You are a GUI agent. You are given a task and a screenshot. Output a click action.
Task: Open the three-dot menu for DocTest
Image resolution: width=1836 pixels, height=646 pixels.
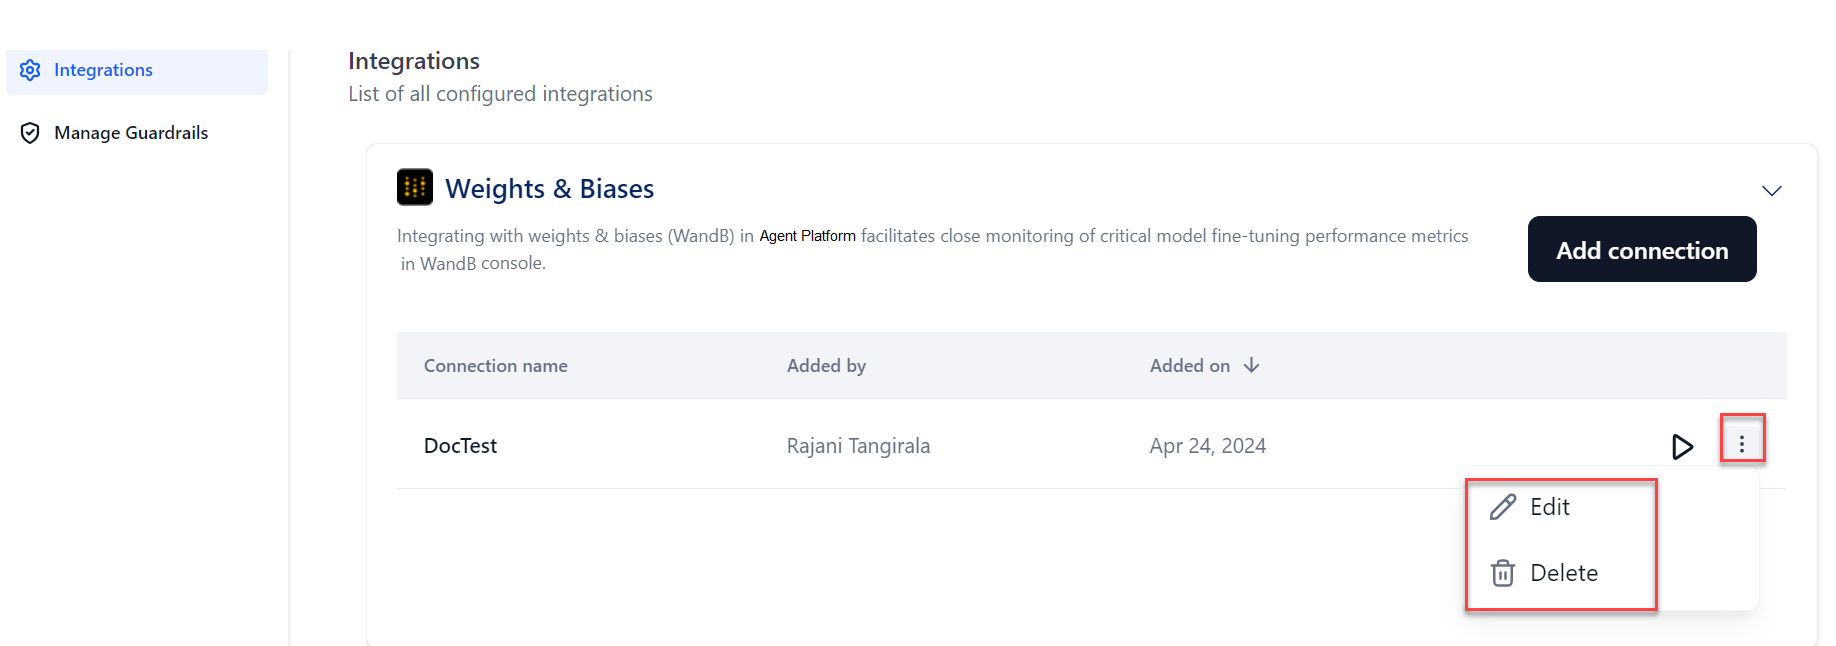coord(1742,444)
